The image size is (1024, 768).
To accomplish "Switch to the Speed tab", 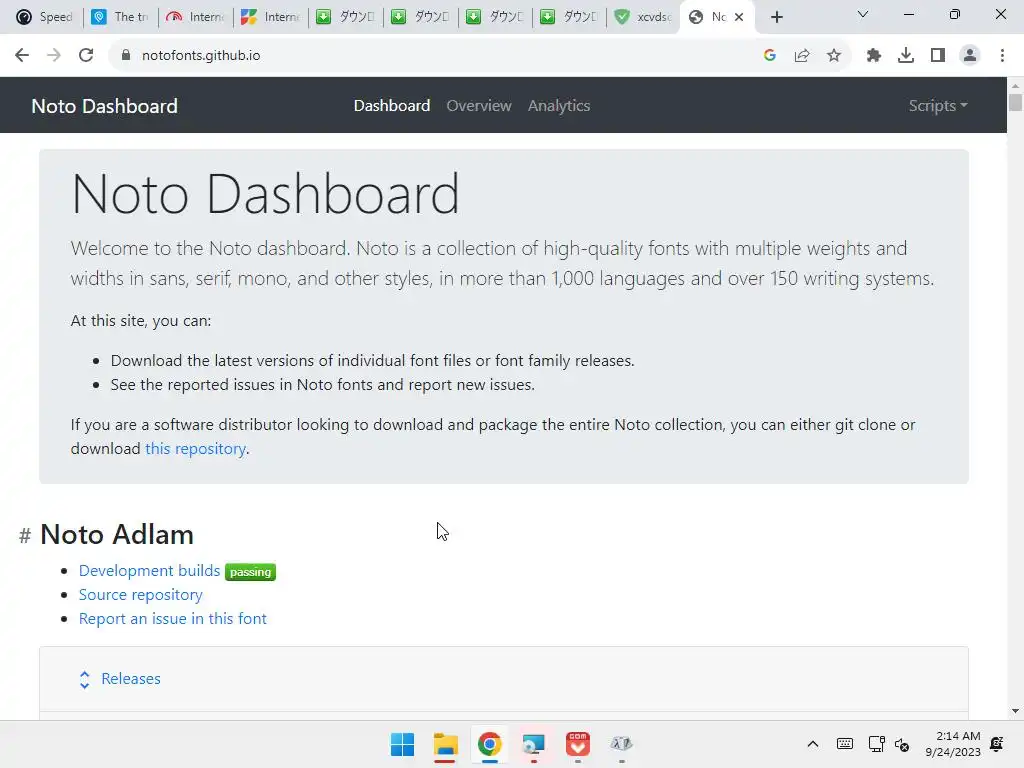I will click(45, 17).
